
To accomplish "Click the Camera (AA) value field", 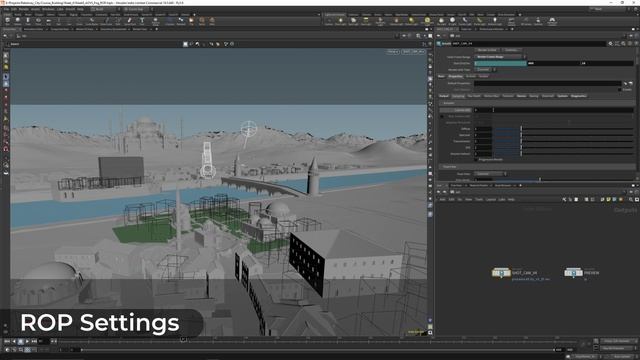I will [x=482, y=110].
